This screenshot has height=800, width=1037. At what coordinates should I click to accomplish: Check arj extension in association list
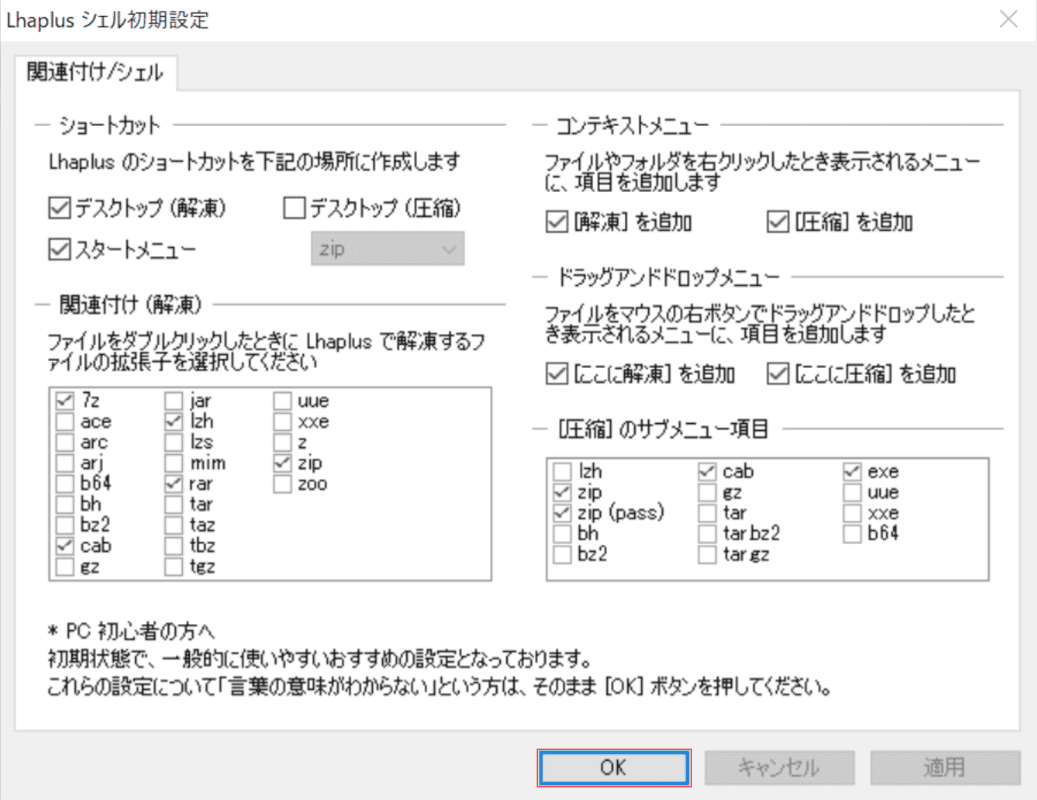(x=65, y=463)
